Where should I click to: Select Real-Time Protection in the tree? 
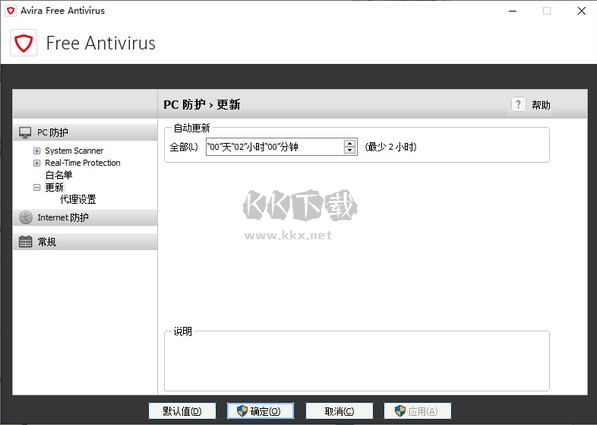point(82,163)
